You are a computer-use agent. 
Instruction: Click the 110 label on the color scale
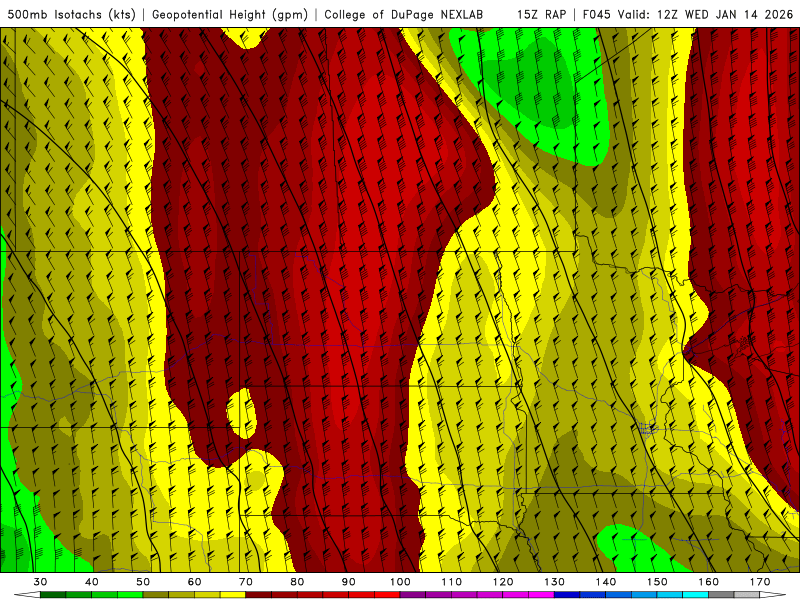tap(452, 582)
